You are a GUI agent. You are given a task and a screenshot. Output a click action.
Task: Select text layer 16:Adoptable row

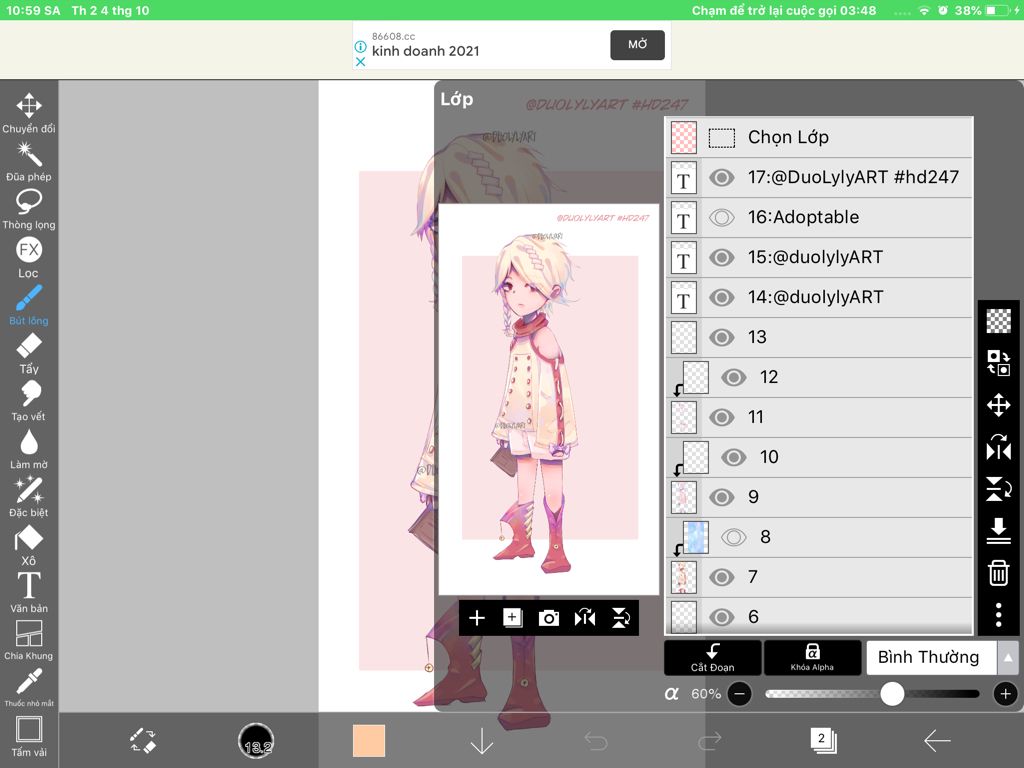820,217
